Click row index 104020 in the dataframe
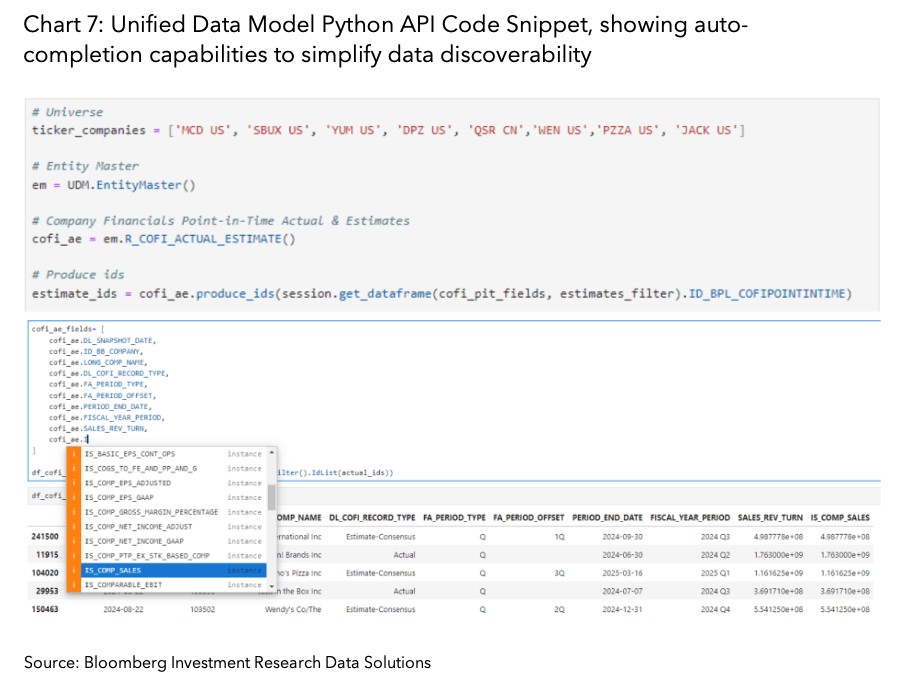Image resolution: width=901 pixels, height=686 pixels. (x=45, y=573)
